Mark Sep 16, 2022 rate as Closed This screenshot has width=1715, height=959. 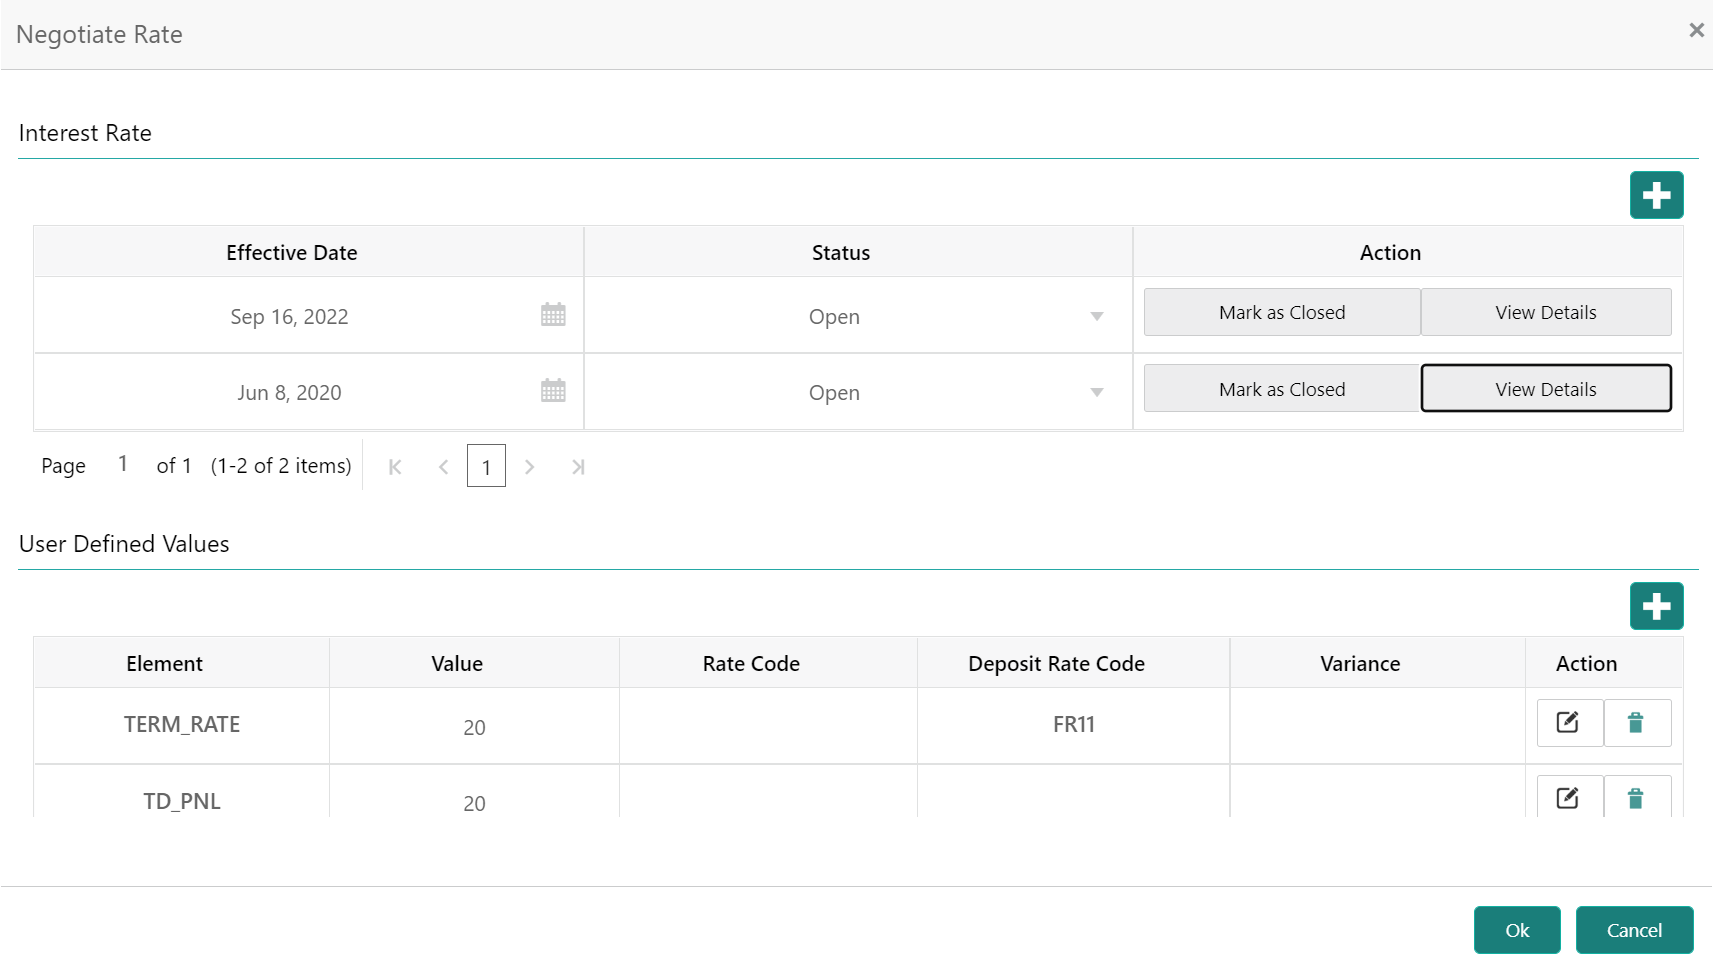pyautogui.click(x=1282, y=312)
